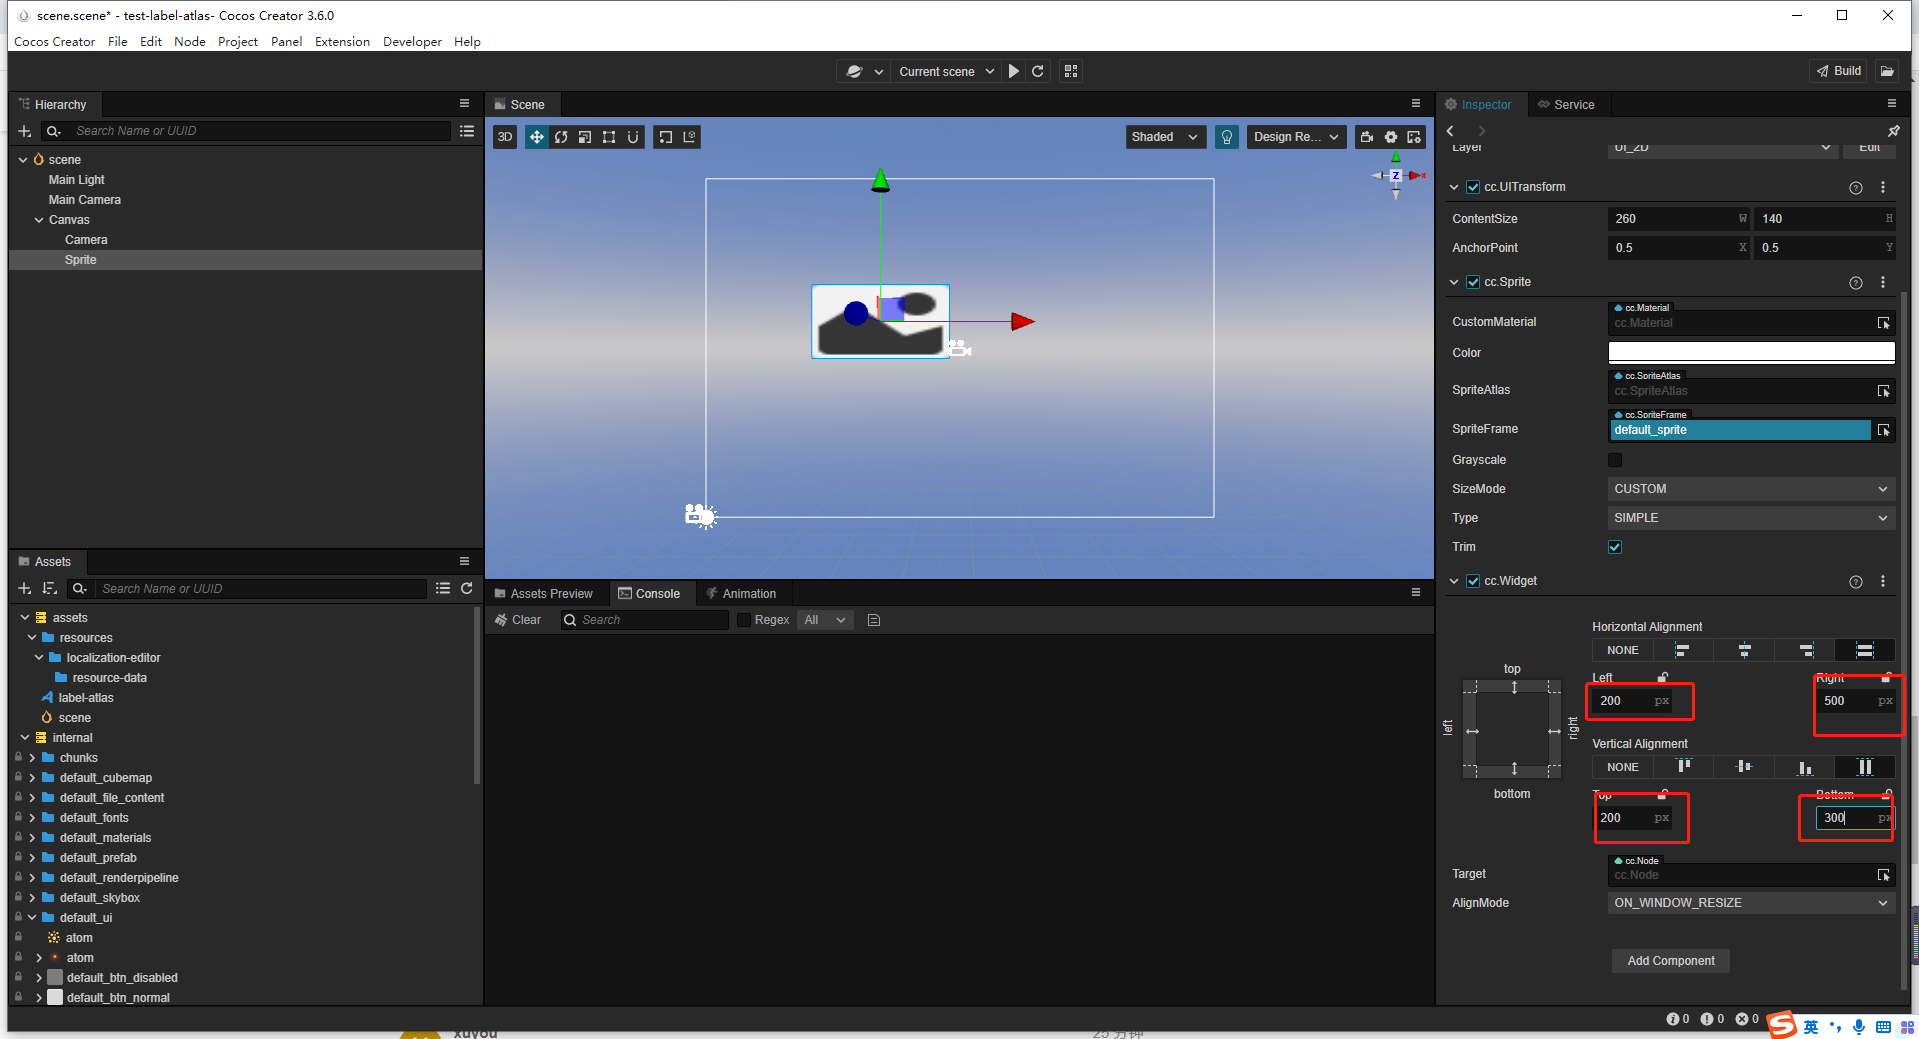The image size is (1919, 1039).
Task: Switch to the Assets Preview tab
Action: pyautogui.click(x=544, y=594)
